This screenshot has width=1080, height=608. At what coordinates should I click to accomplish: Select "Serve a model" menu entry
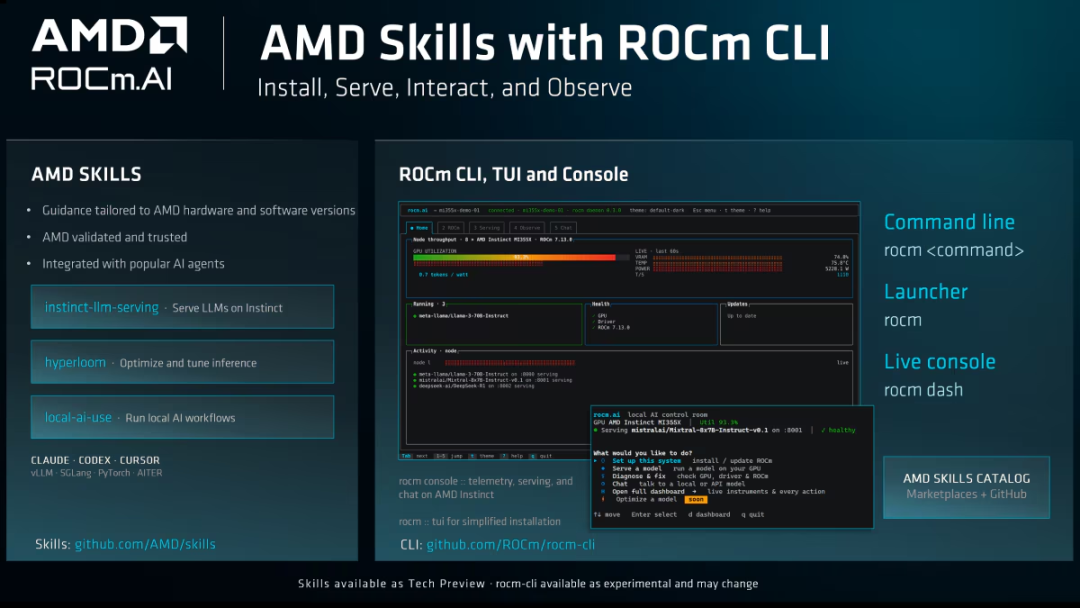[x=636, y=468]
